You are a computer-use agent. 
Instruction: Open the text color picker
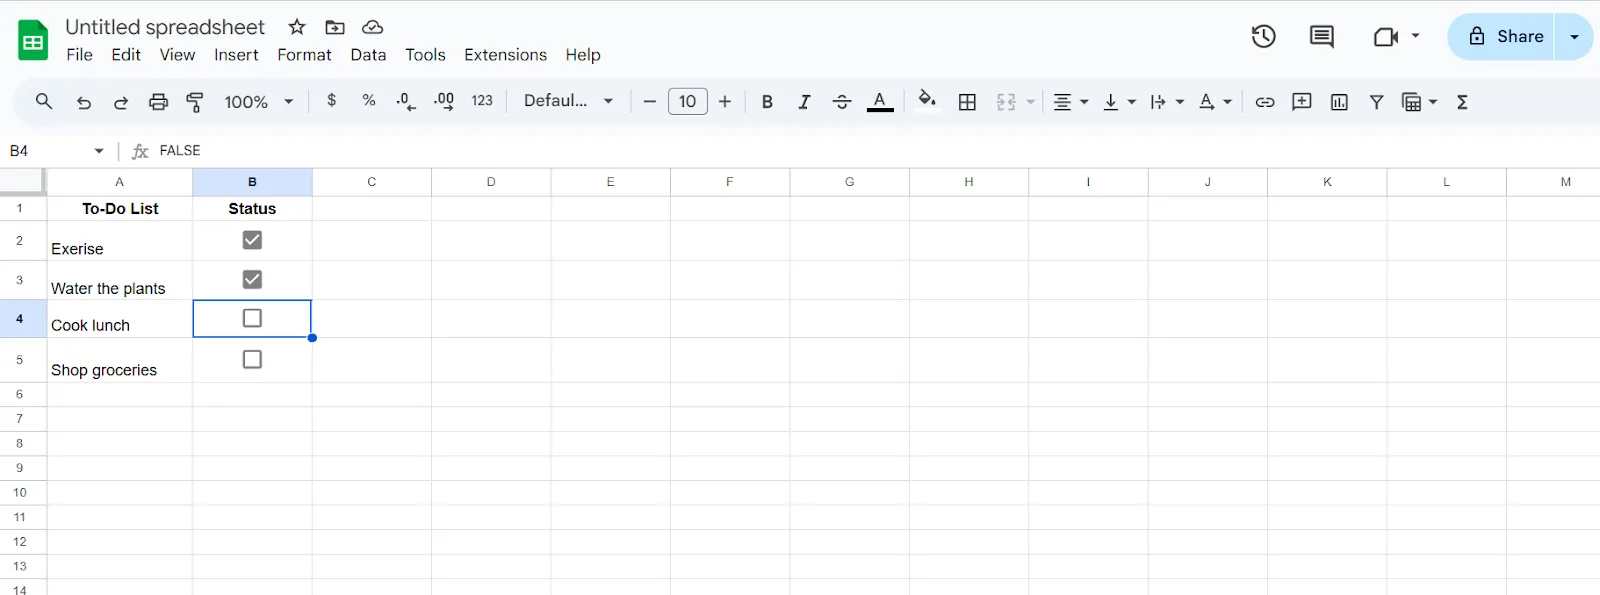880,102
